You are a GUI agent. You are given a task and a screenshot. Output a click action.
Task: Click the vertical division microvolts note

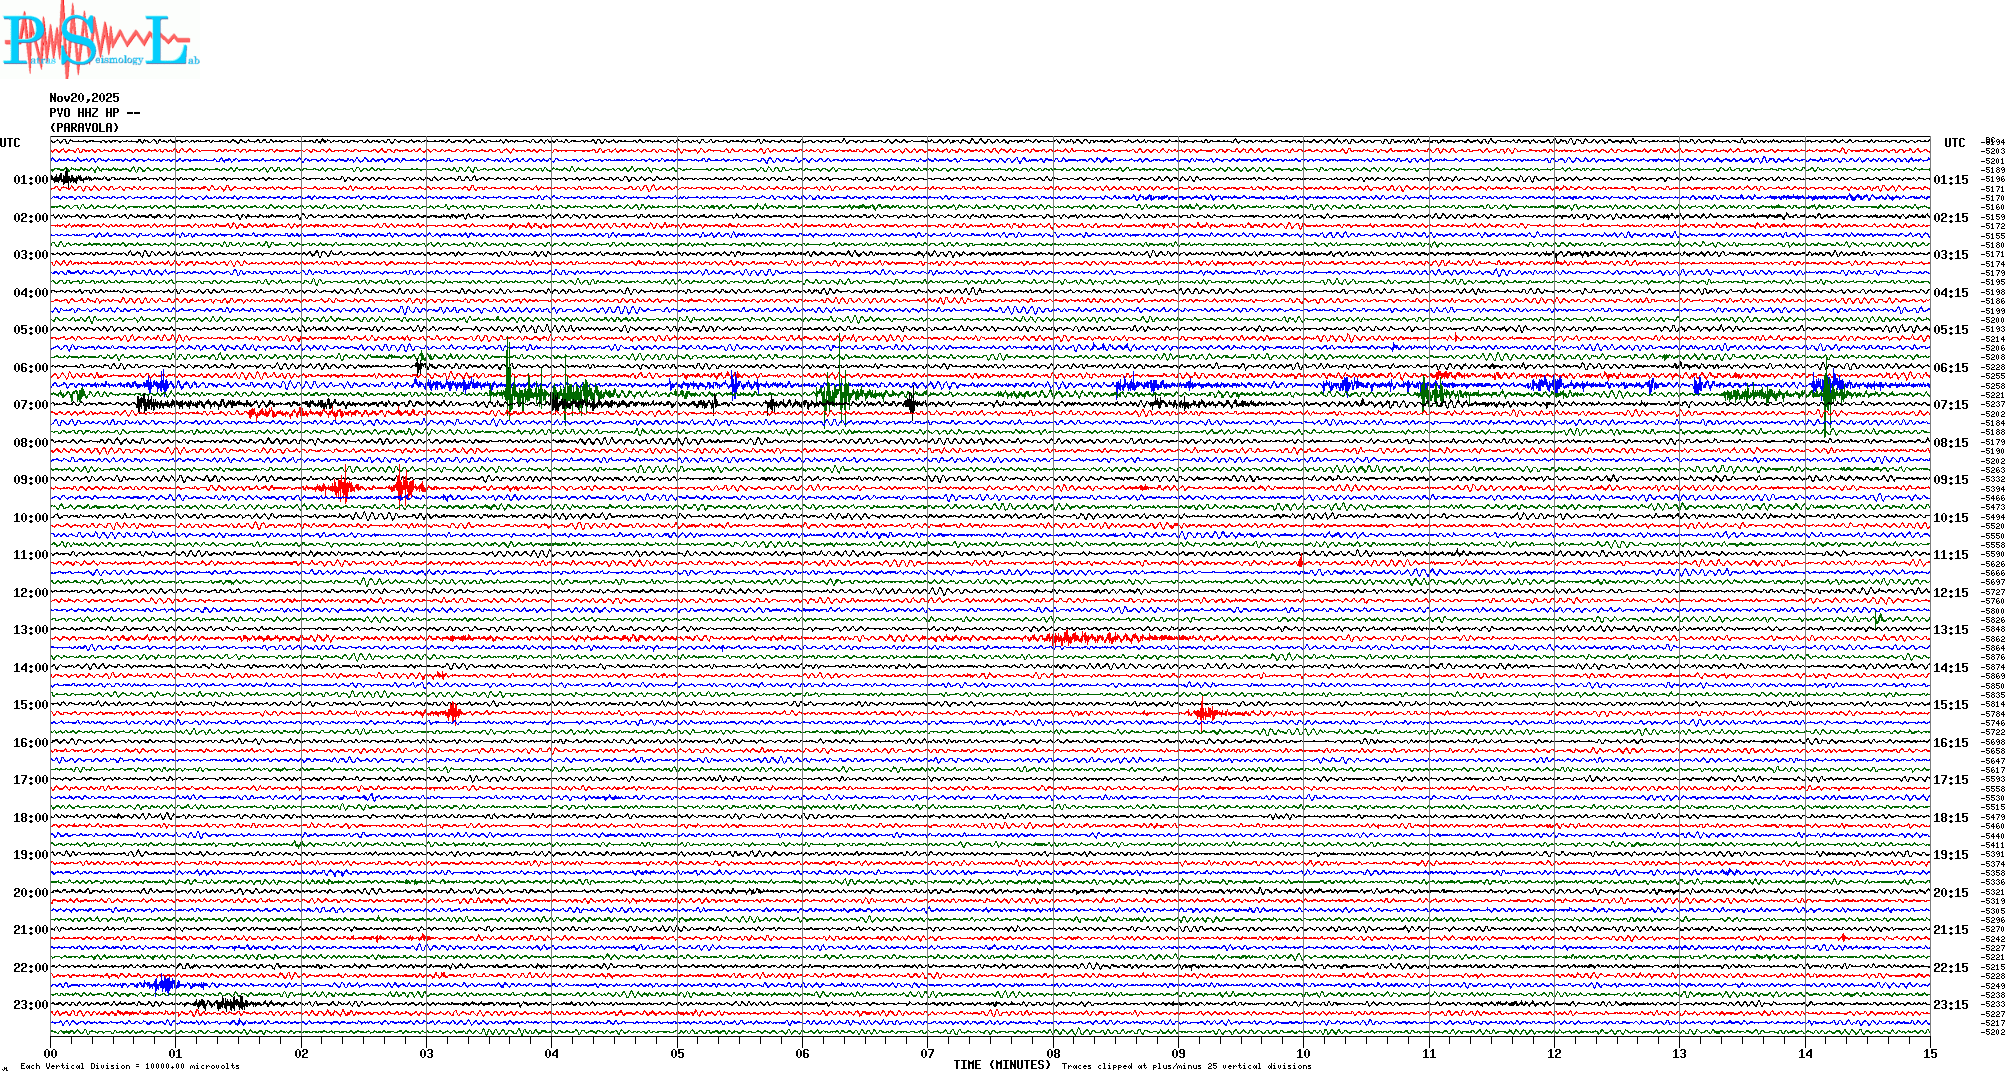pos(130,1066)
